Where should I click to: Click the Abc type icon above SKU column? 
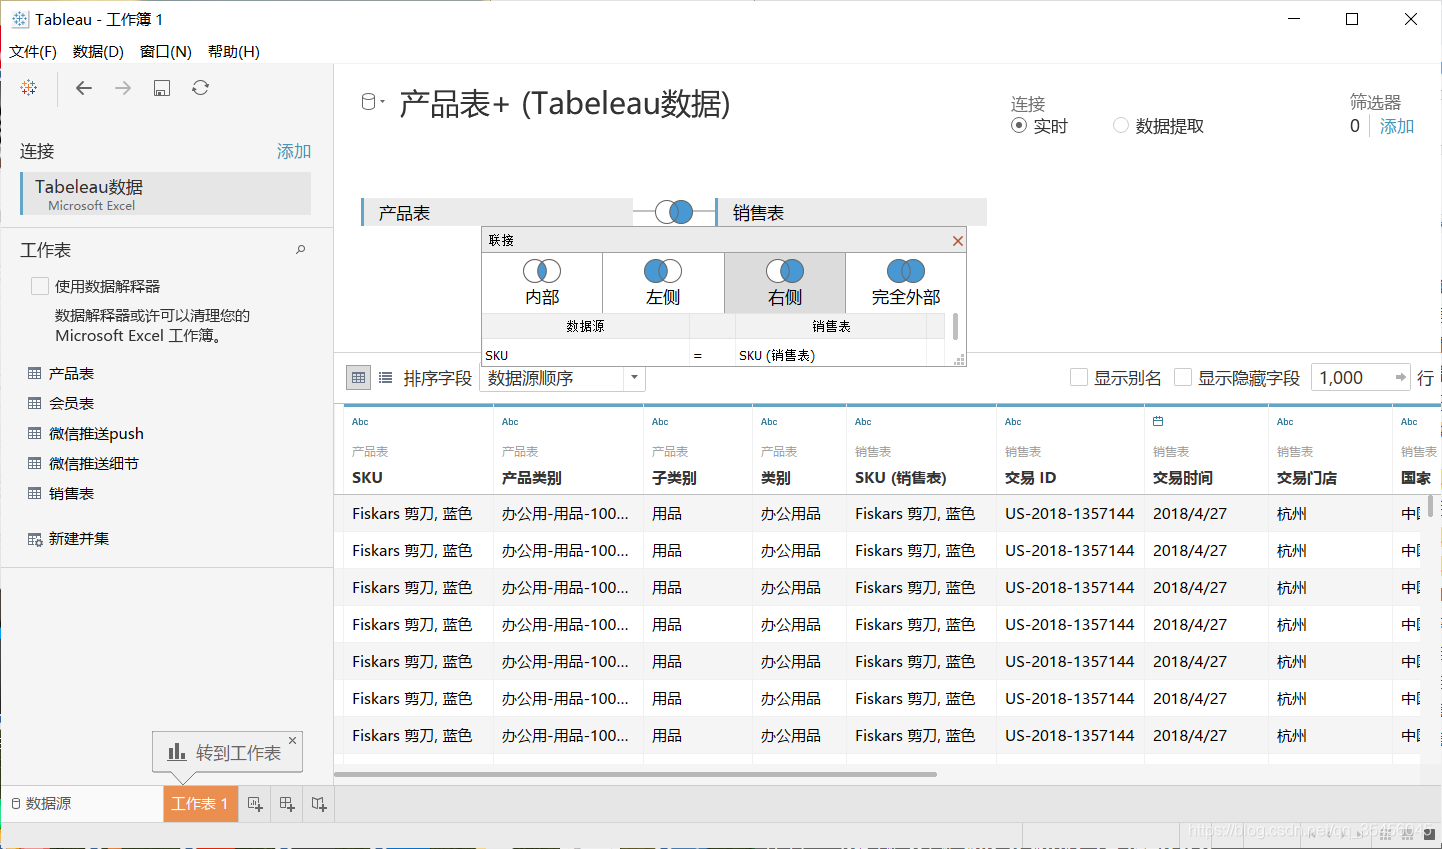point(360,422)
